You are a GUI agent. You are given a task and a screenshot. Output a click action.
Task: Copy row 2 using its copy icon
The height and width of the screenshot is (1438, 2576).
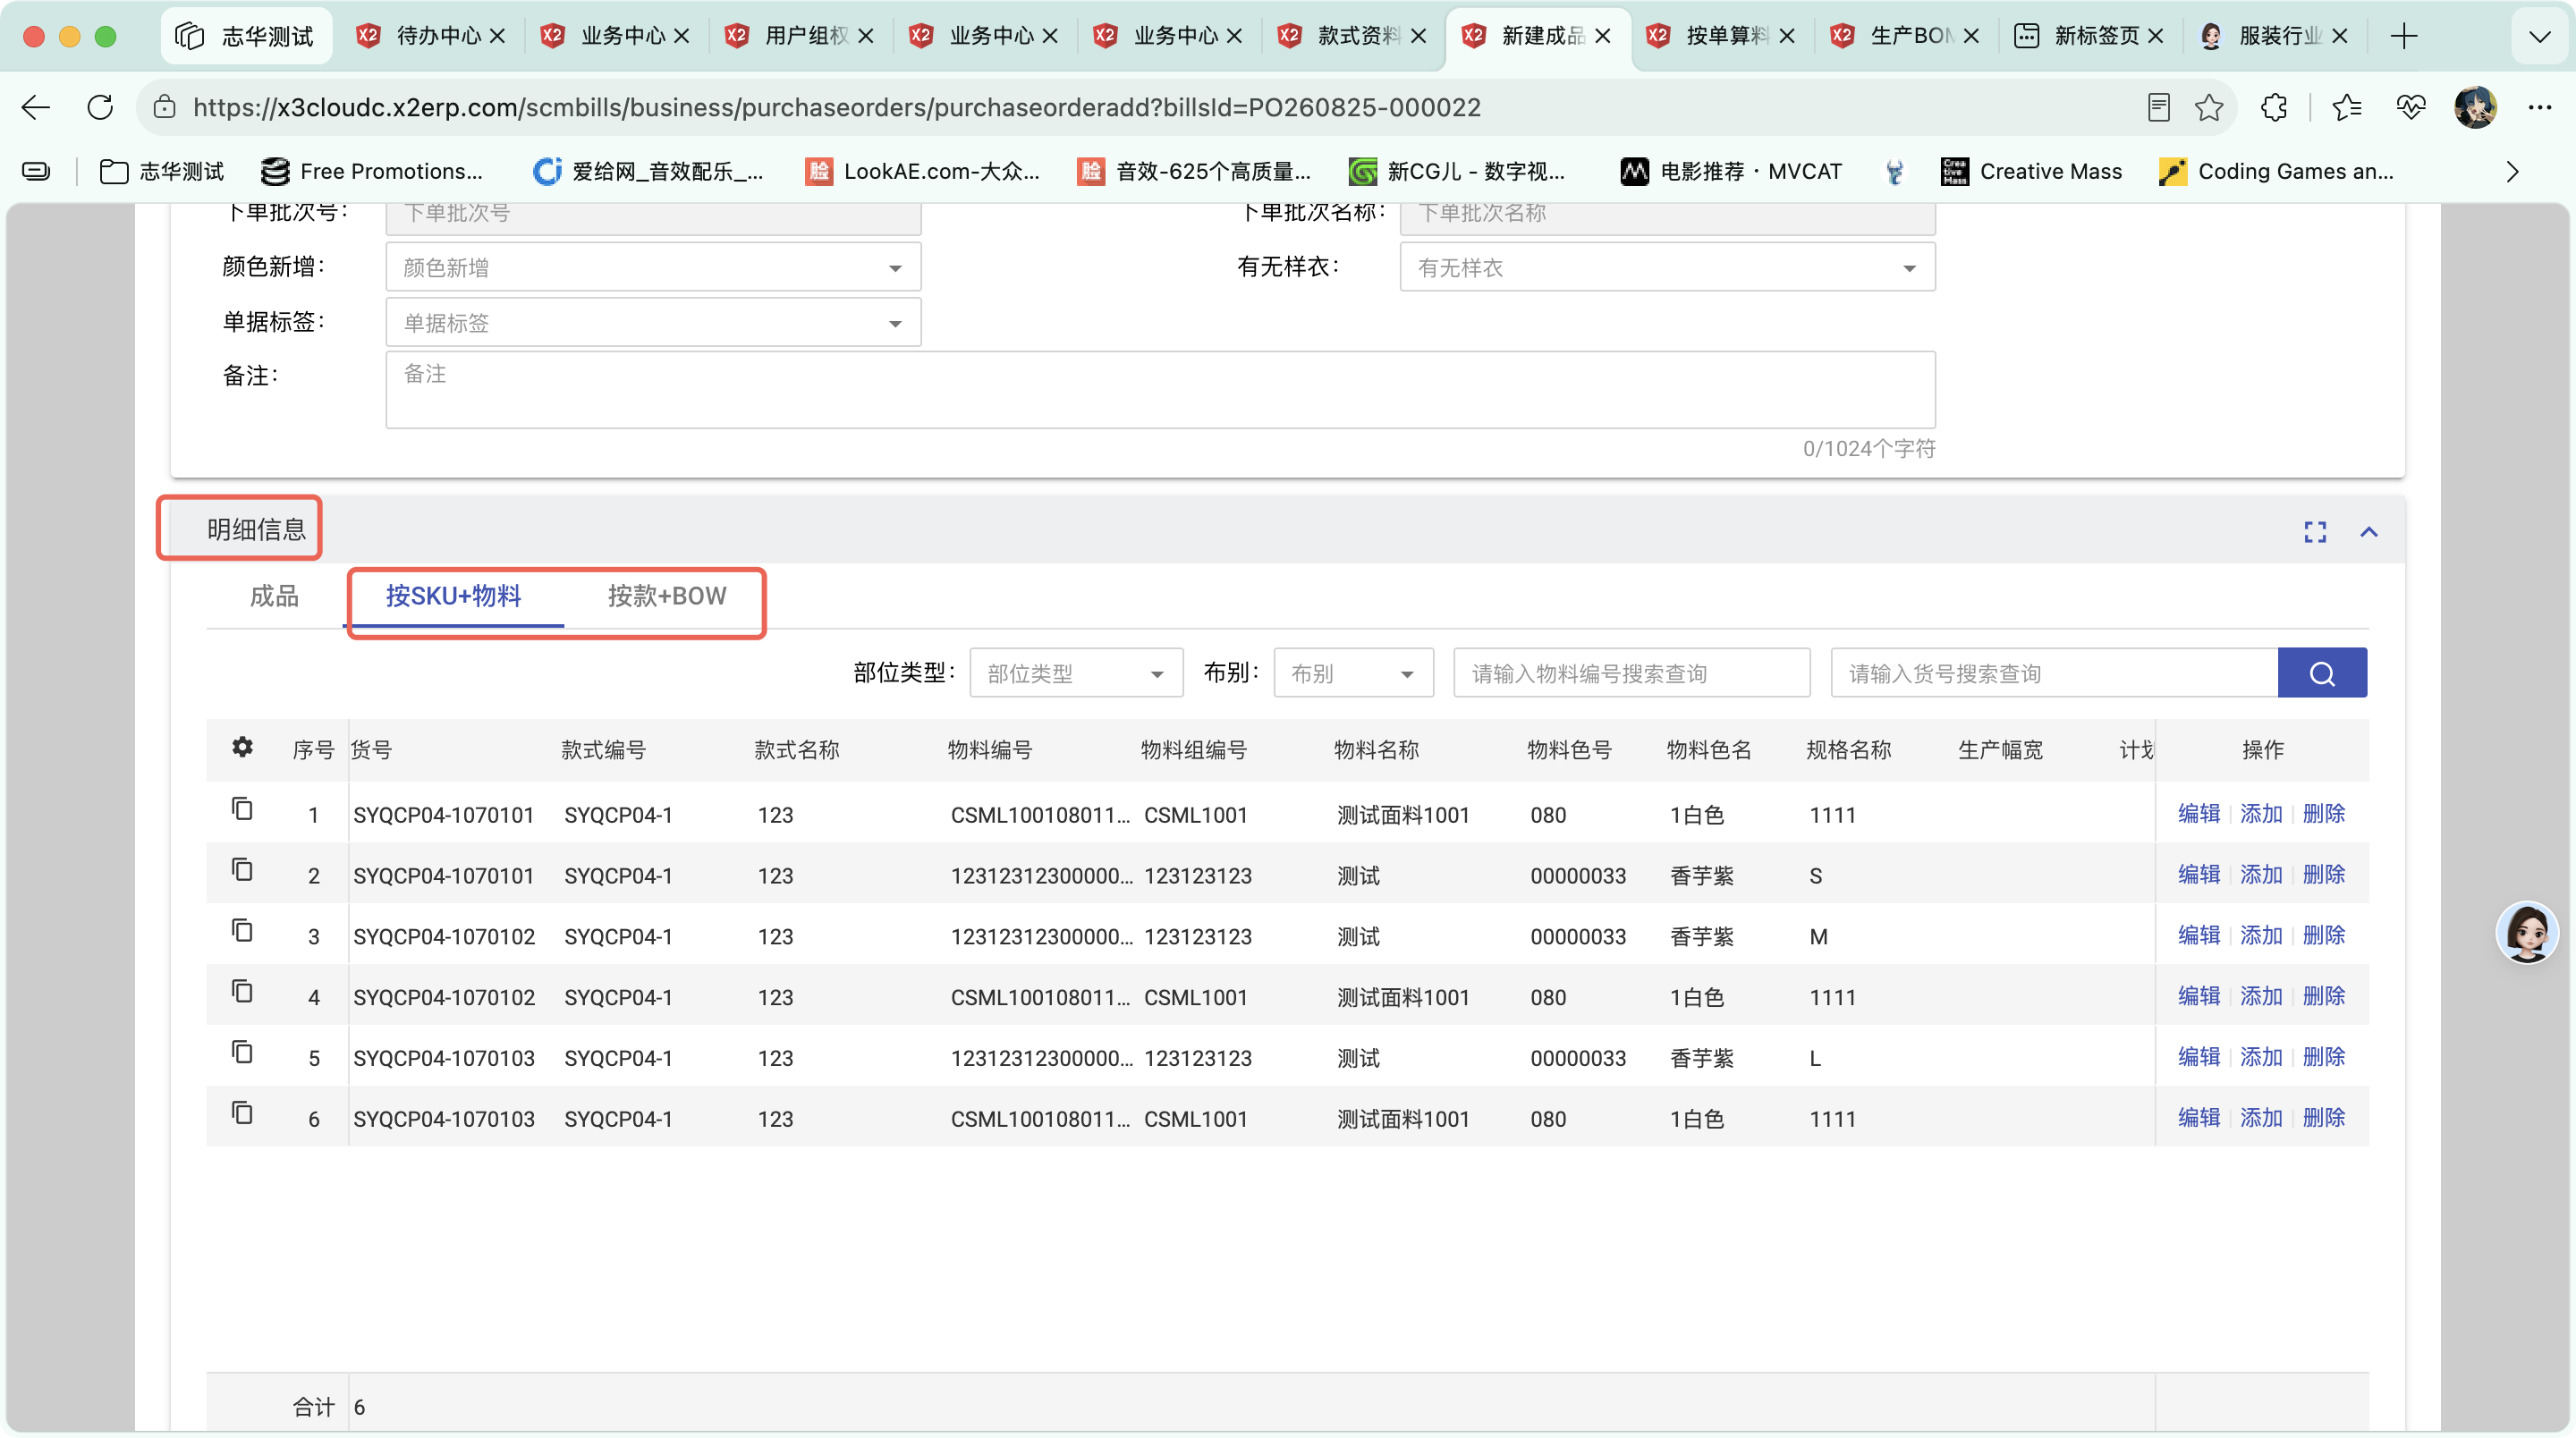242,869
